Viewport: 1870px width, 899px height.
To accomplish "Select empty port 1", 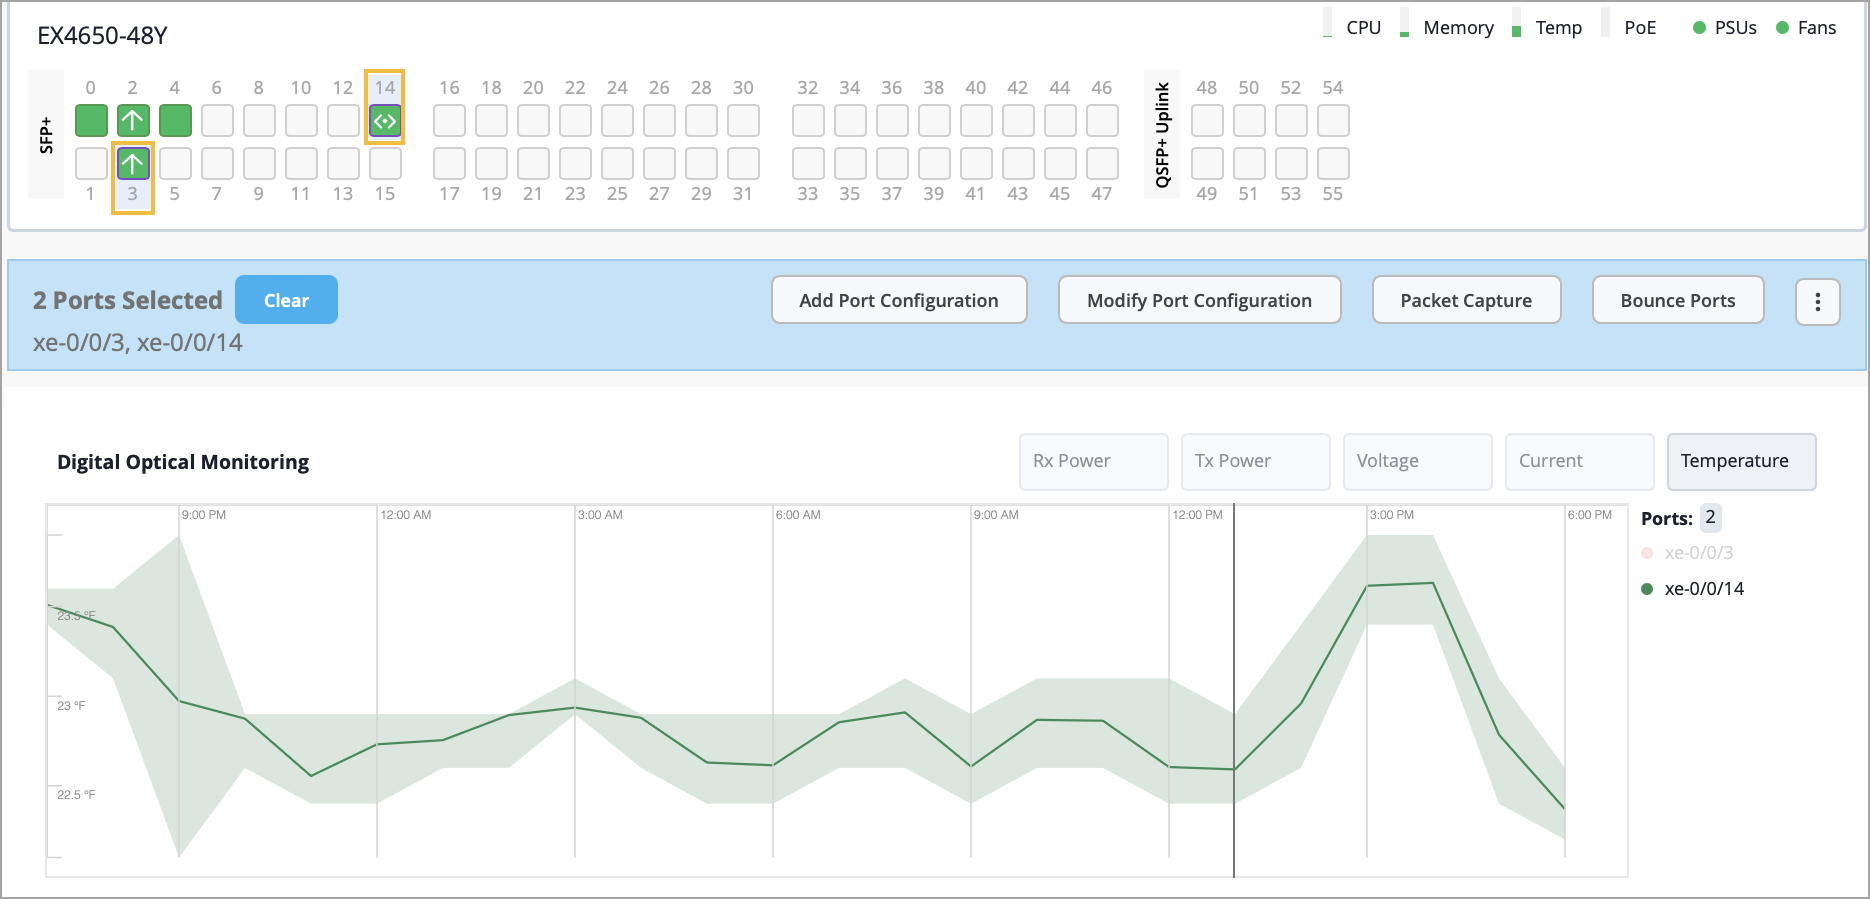I will point(91,163).
